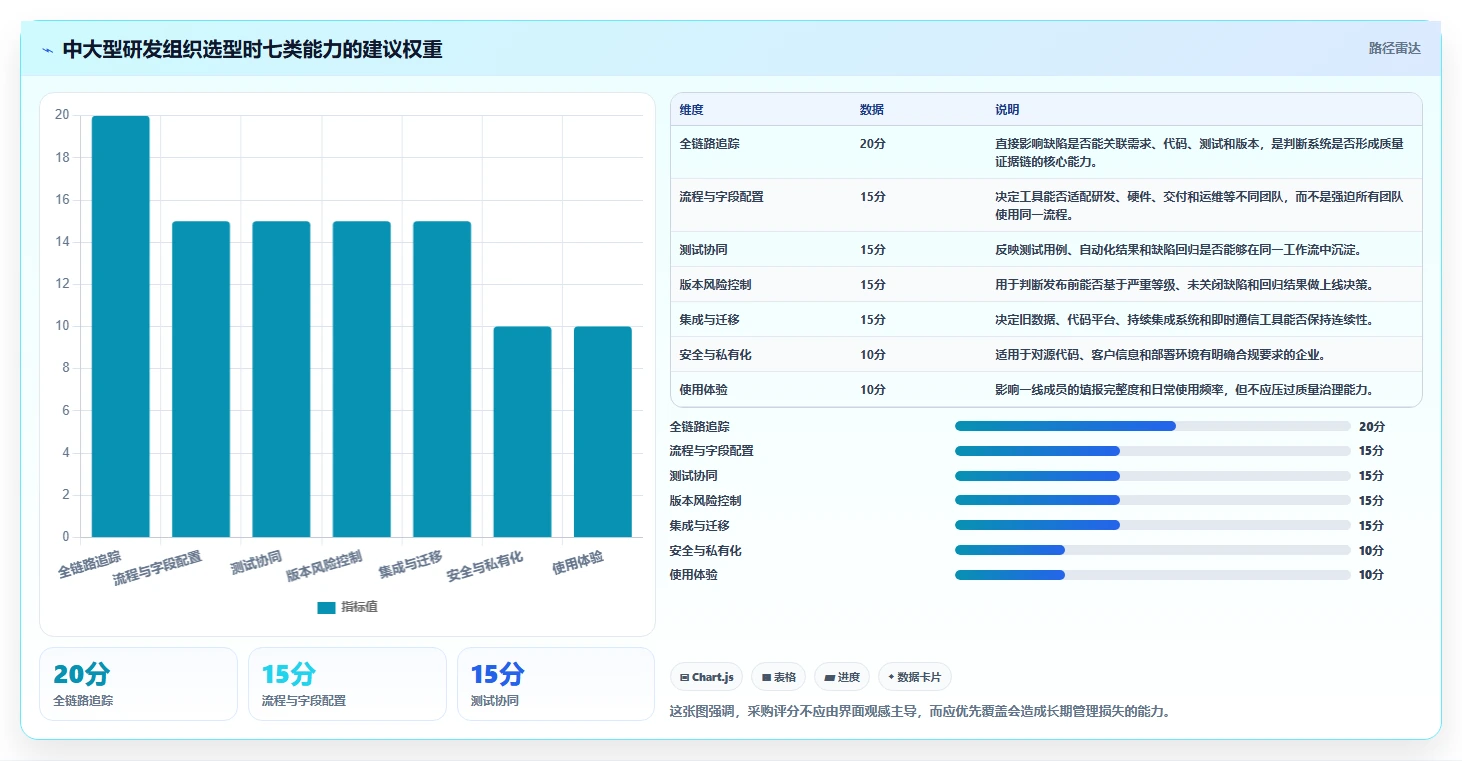Click the 数据 column header

point(871,110)
